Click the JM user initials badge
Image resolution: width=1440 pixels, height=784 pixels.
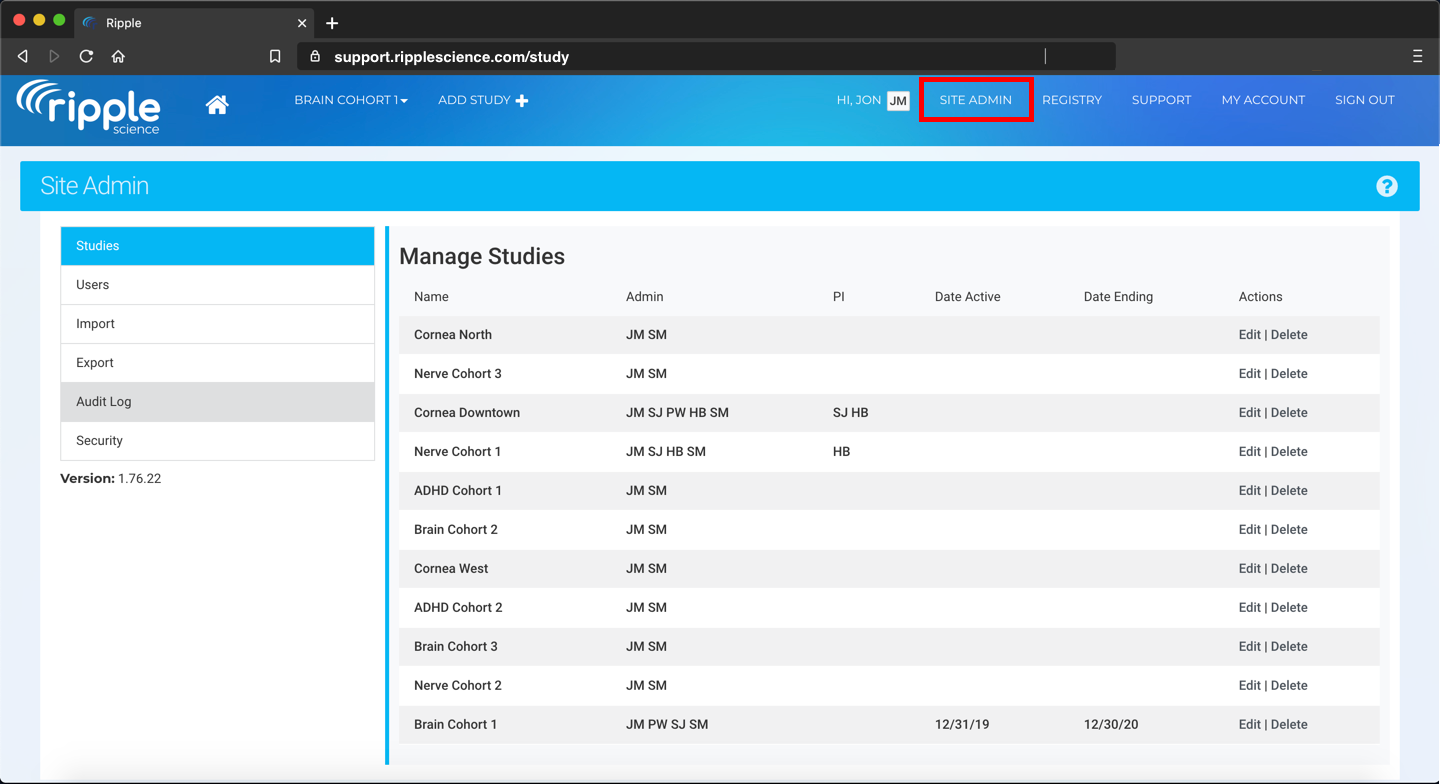pyautogui.click(x=897, y=100)
